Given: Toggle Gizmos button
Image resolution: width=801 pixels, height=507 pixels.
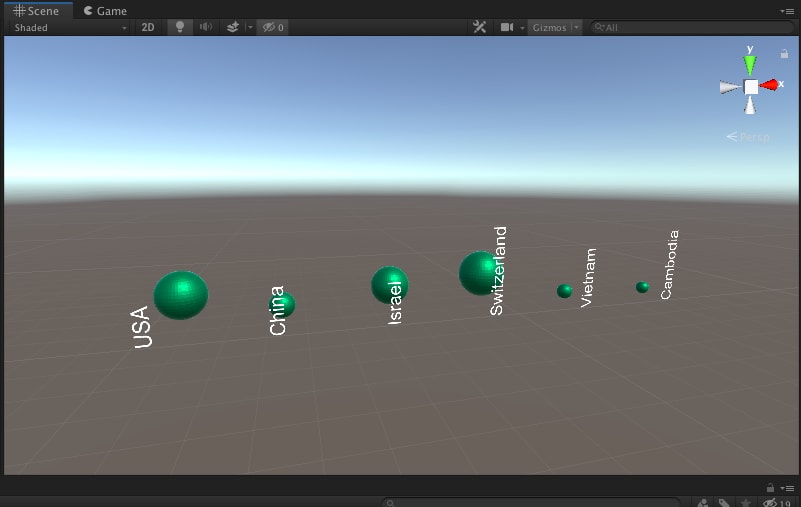Looking at the screenshot, I should 549,28.
